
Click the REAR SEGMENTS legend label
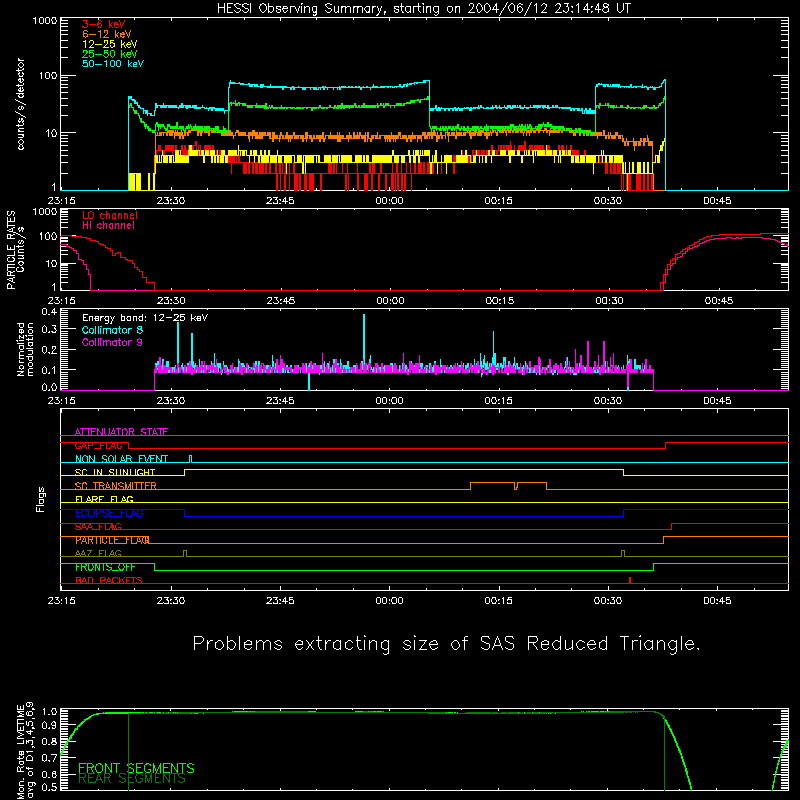click(132, 779)
